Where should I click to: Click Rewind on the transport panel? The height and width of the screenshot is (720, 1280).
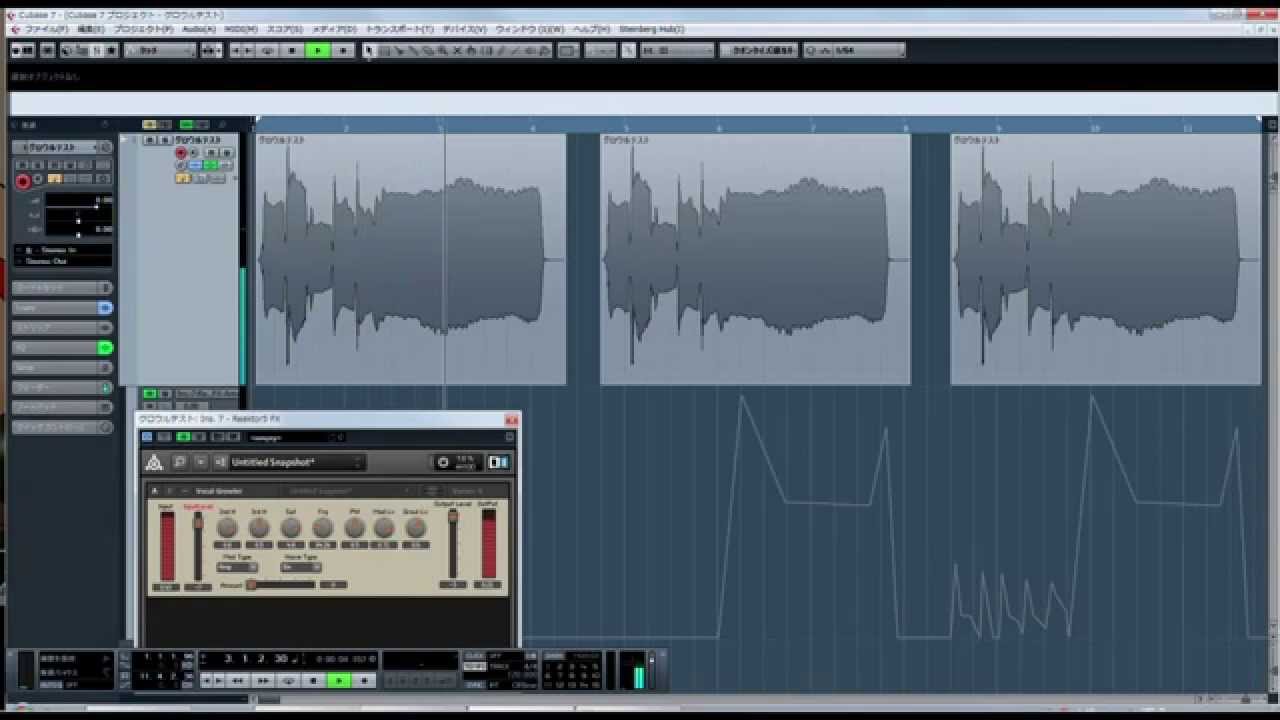tap(239, 680)
